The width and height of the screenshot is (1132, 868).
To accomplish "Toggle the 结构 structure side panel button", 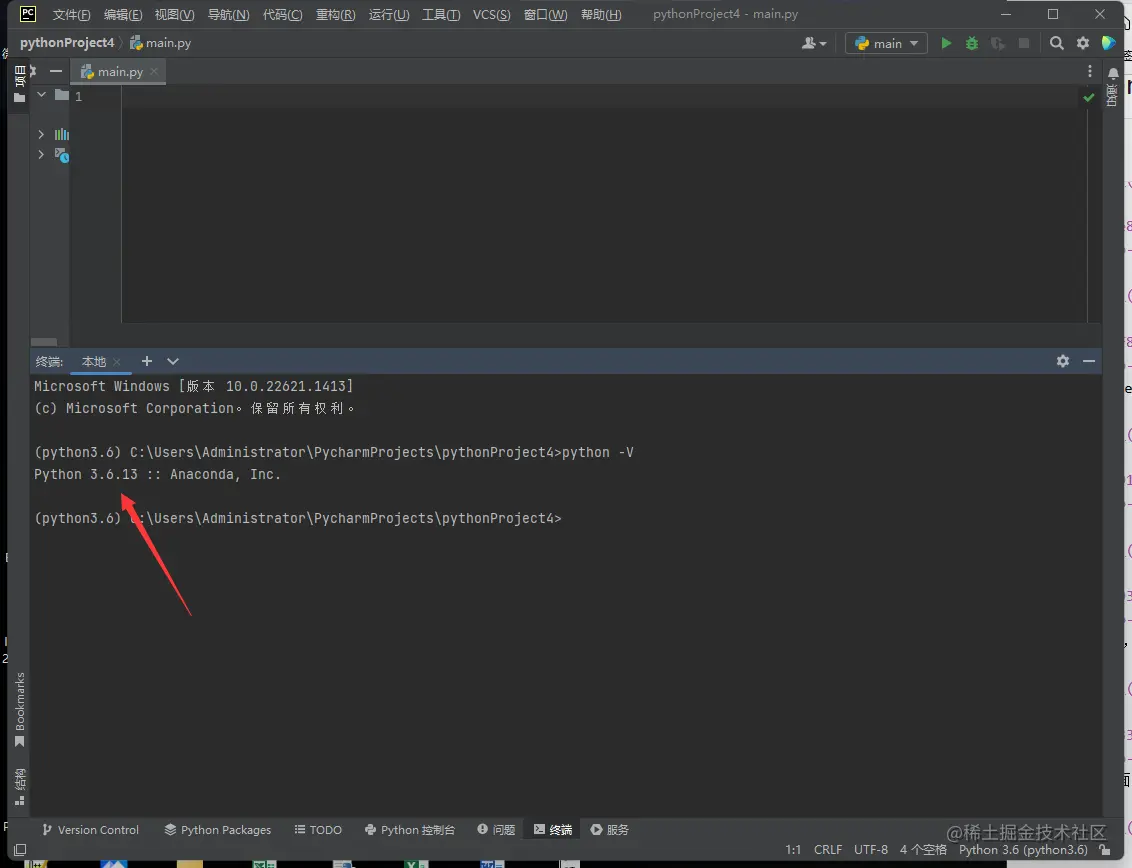I will pos(19,787).
